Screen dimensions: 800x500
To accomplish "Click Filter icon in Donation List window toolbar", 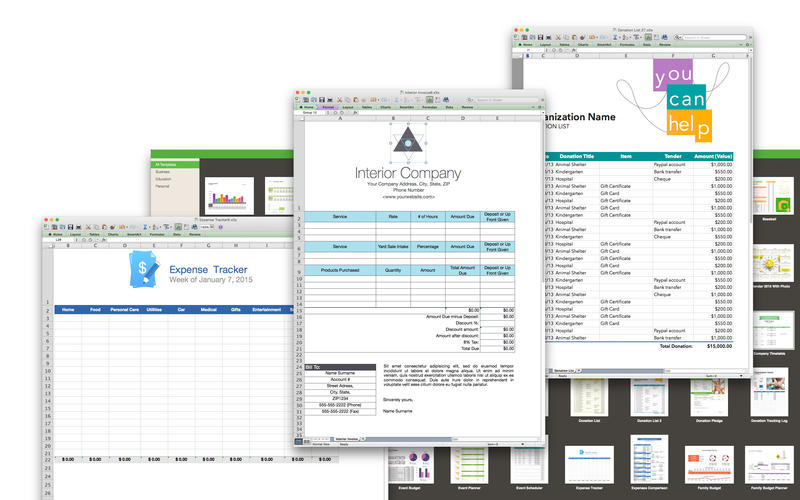I will click(636, 37).
